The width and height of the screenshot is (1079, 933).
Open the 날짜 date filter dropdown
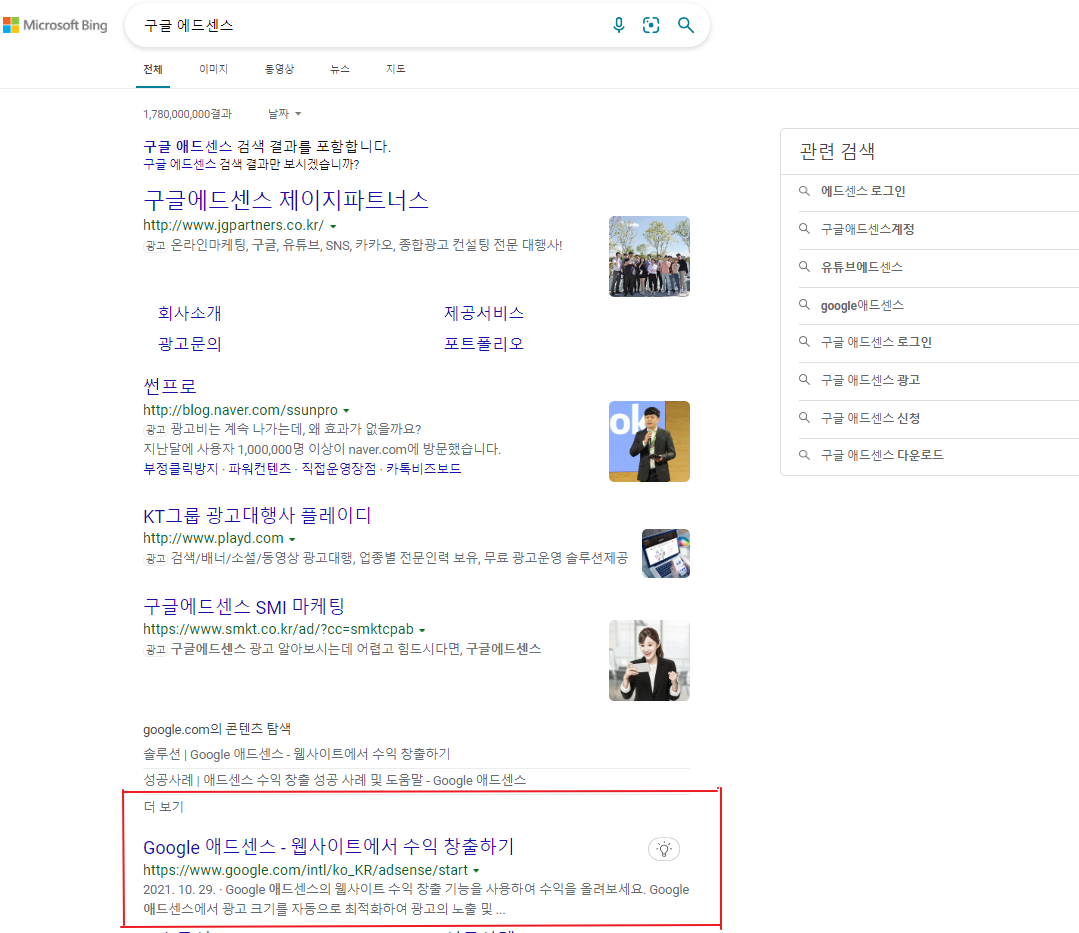tap(284, 114)
